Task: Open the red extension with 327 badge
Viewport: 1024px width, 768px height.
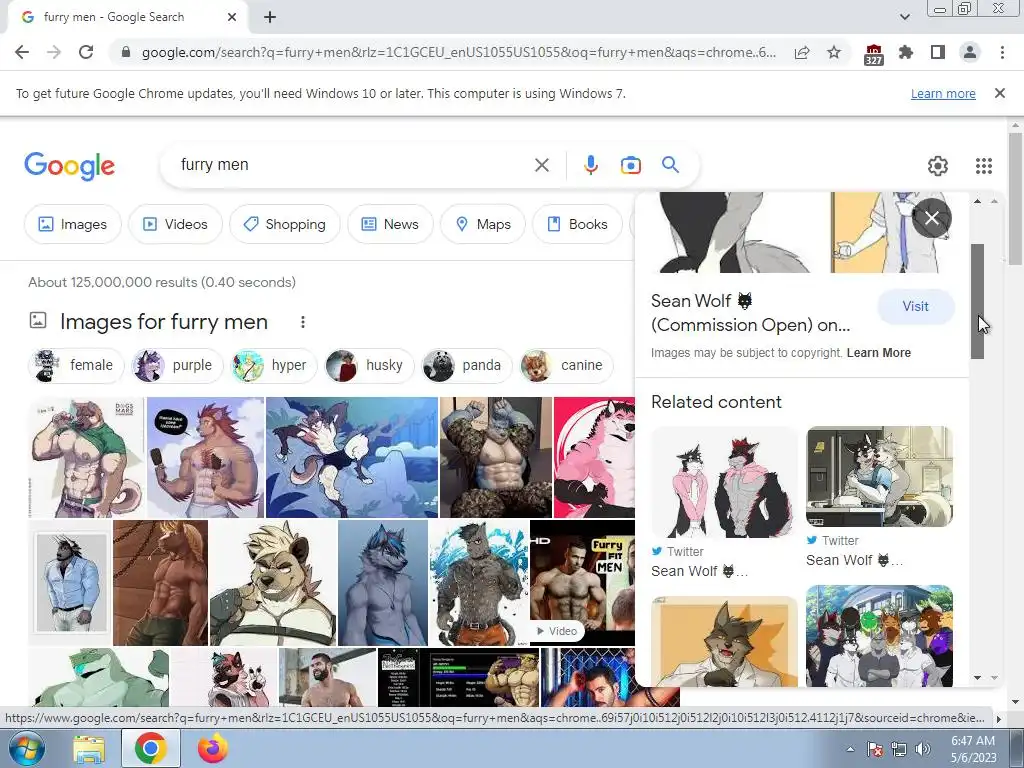Action: pos(873,54)
